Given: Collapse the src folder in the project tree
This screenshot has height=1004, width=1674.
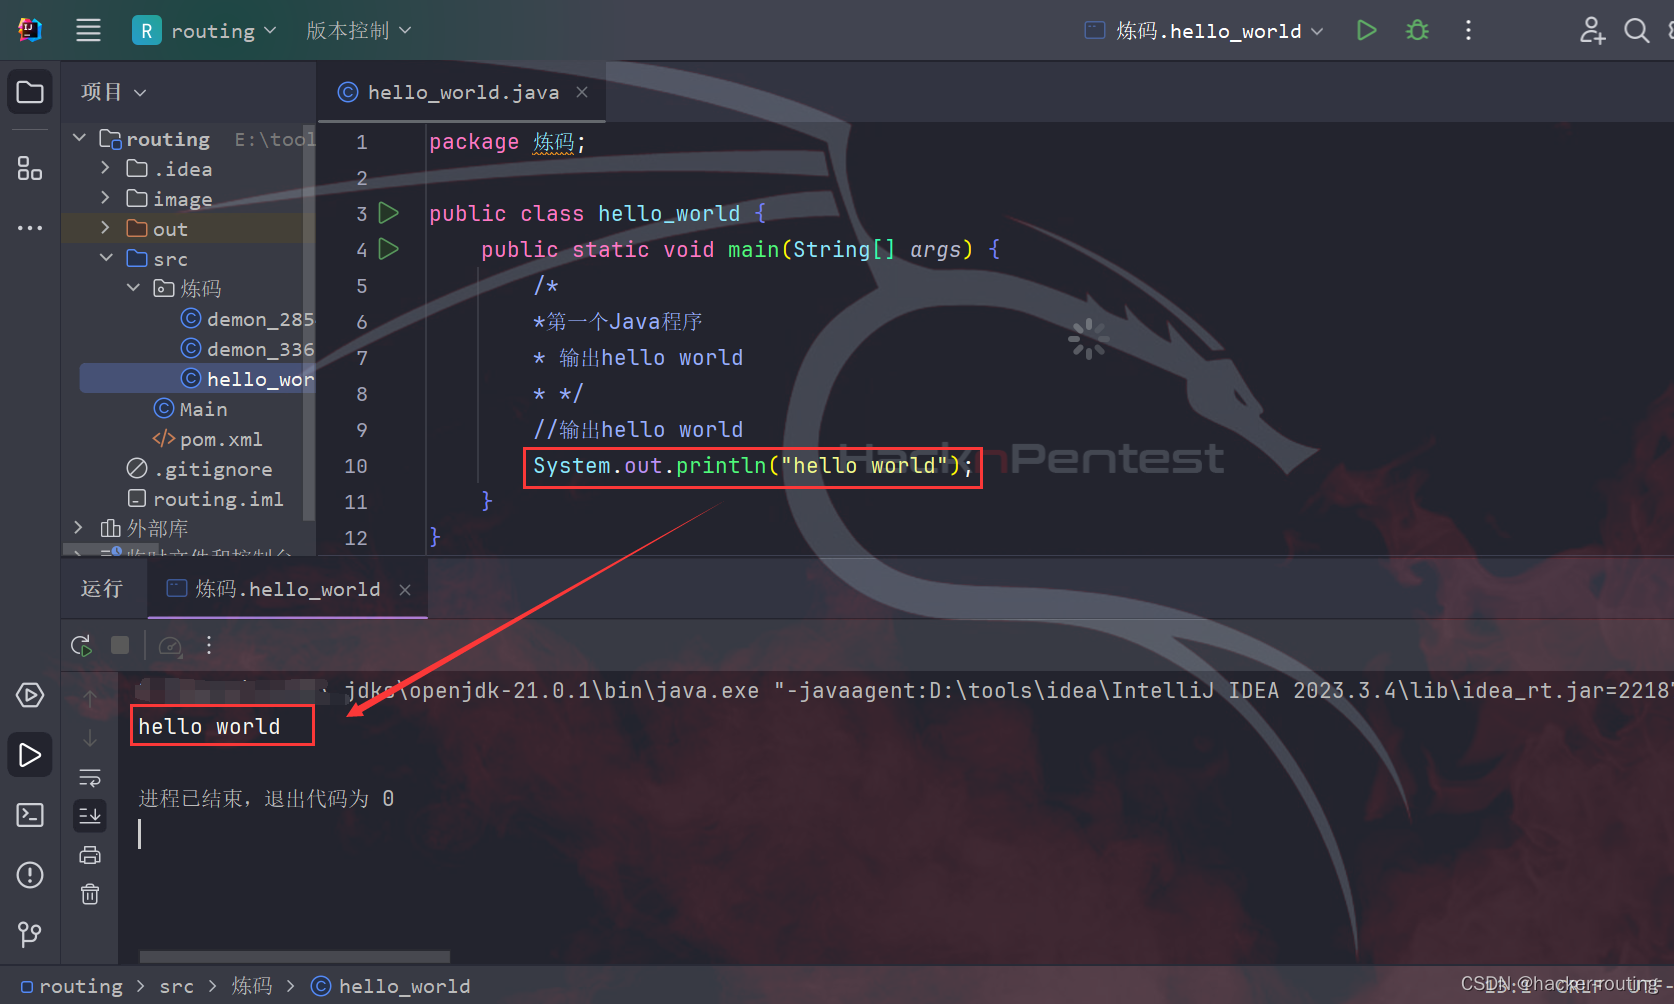Looking at the screenshot, I should point(106,258).
